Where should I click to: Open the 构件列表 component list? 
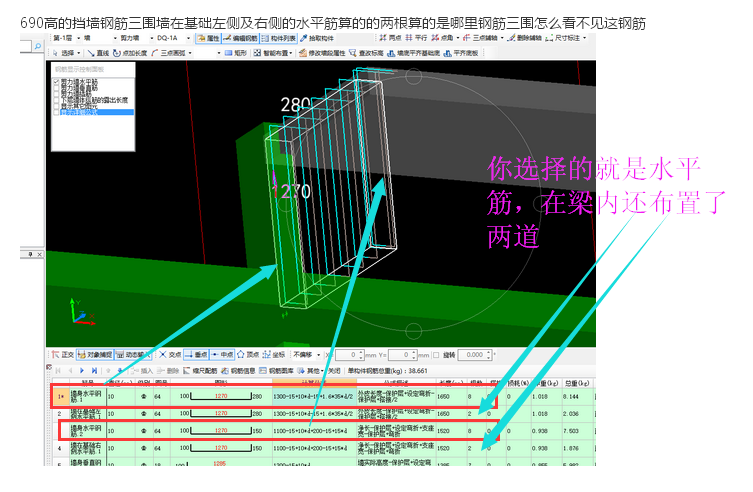tap(279, 38)
